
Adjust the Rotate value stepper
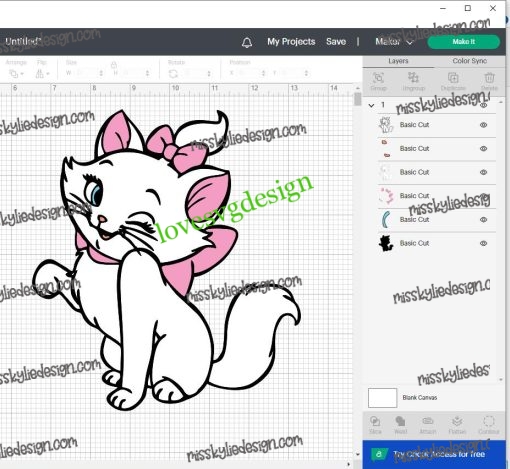click(209, 73)
